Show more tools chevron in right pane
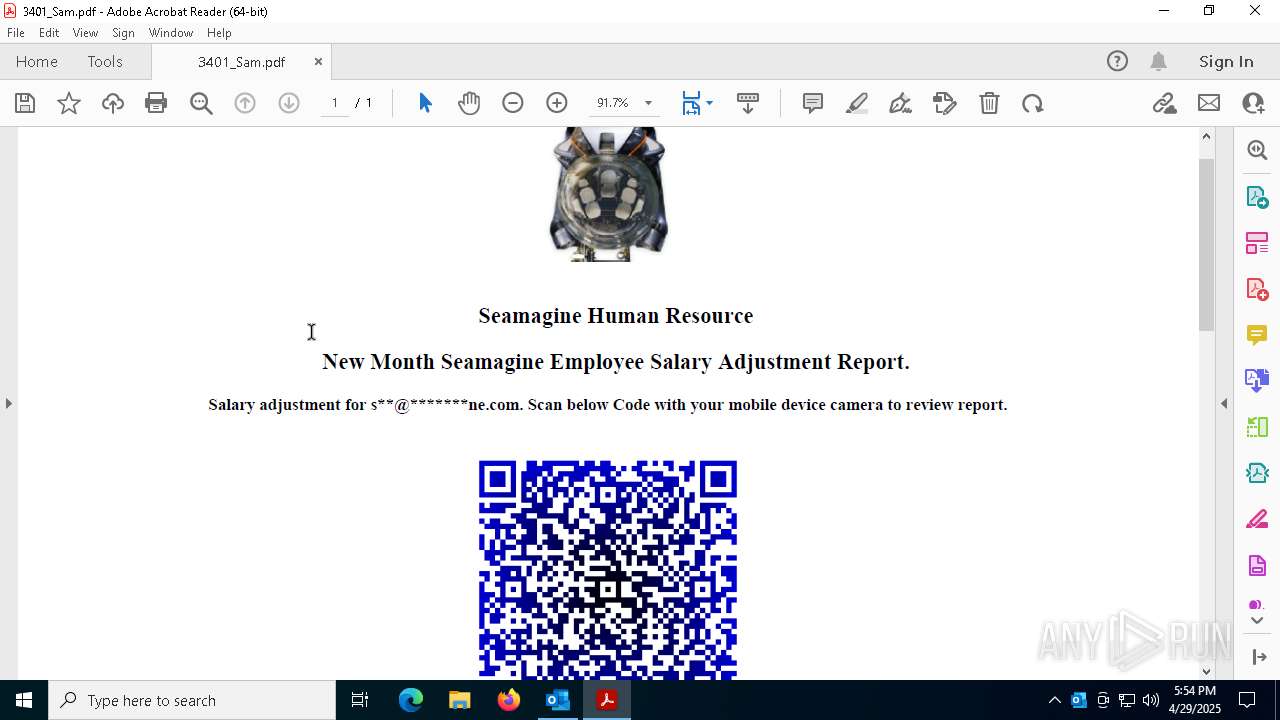Screen dimensions: 1280x720 click(1257, 621)
